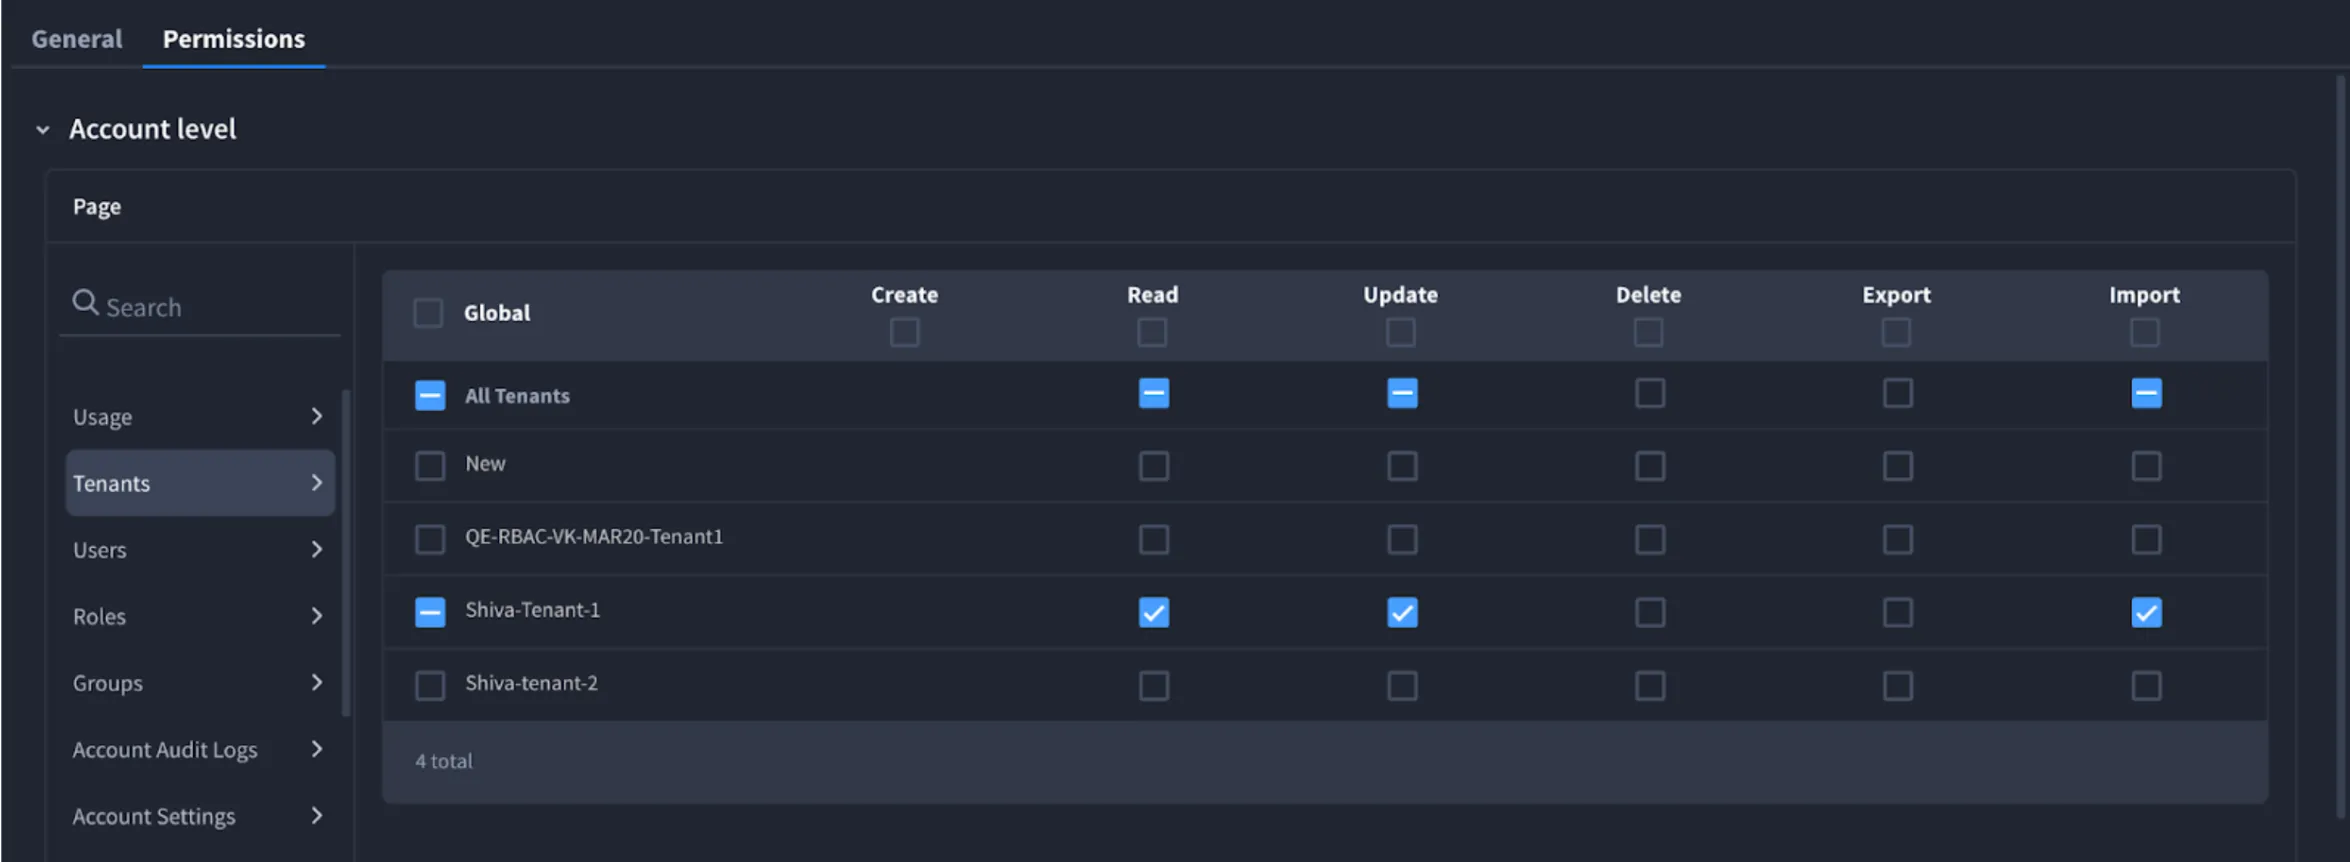Check Import for QE-RBAC-VK-MAR20-Tenant1
The width and height of the screenshot is (2350, 862).
tap(2147, 540)
